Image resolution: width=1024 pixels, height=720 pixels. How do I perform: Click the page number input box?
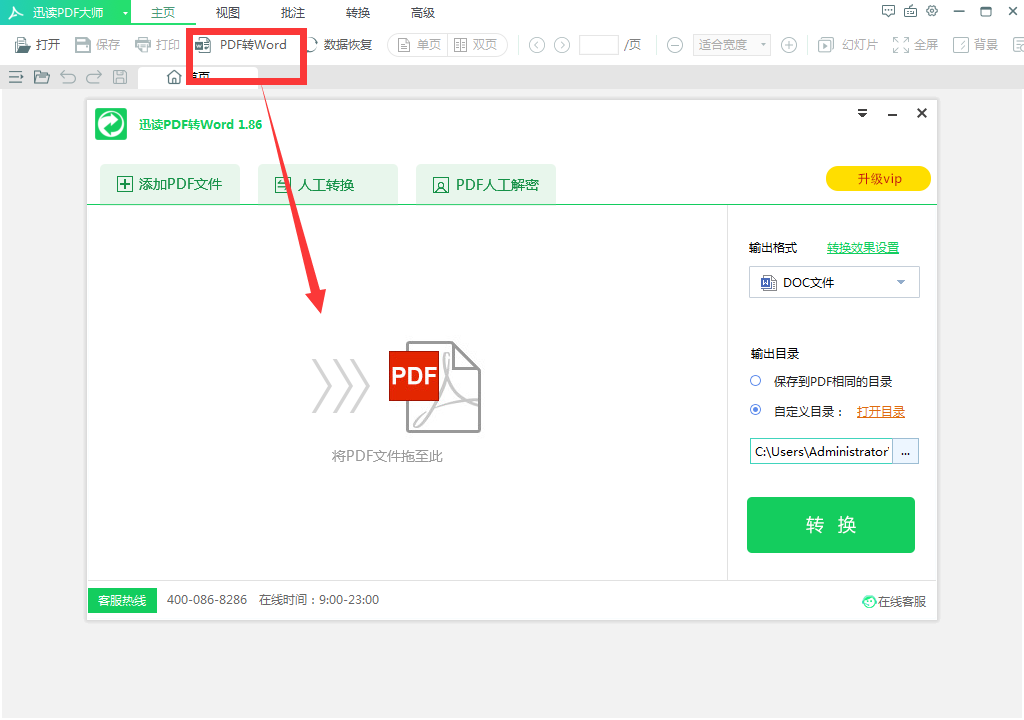tap(598, 44)
